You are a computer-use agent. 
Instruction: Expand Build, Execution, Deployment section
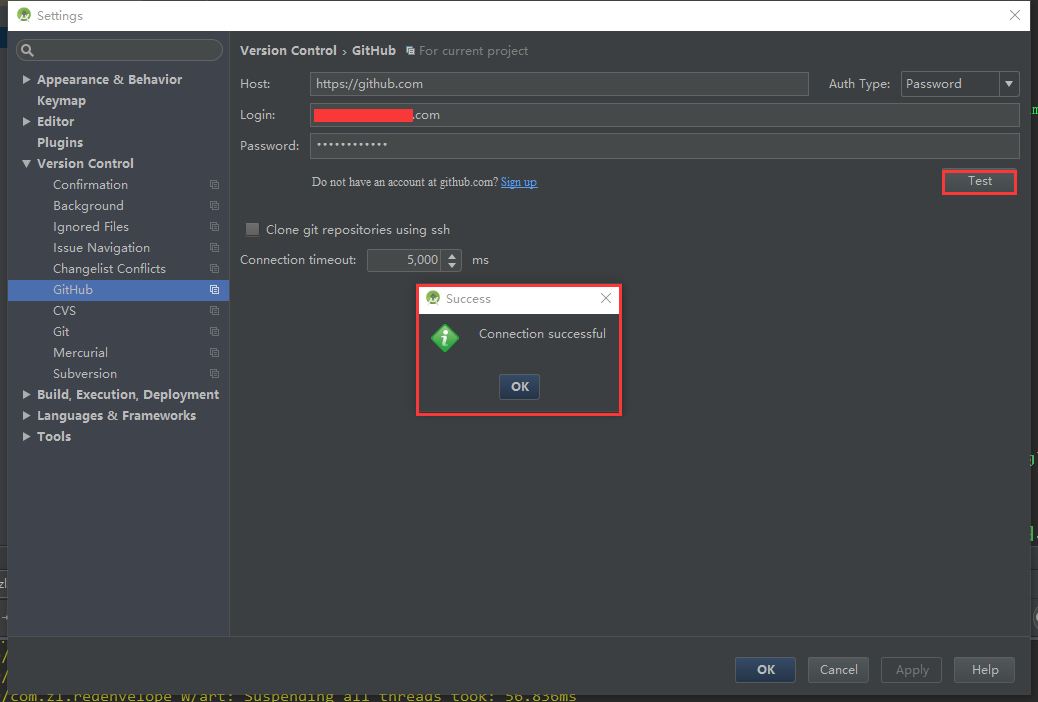pyautogui.click(x=26, y=395)
